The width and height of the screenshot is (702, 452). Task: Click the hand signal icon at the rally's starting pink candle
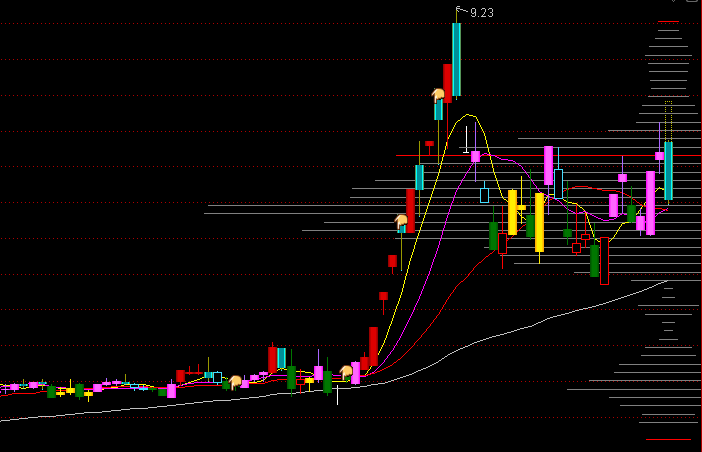(x=346, y=372)
